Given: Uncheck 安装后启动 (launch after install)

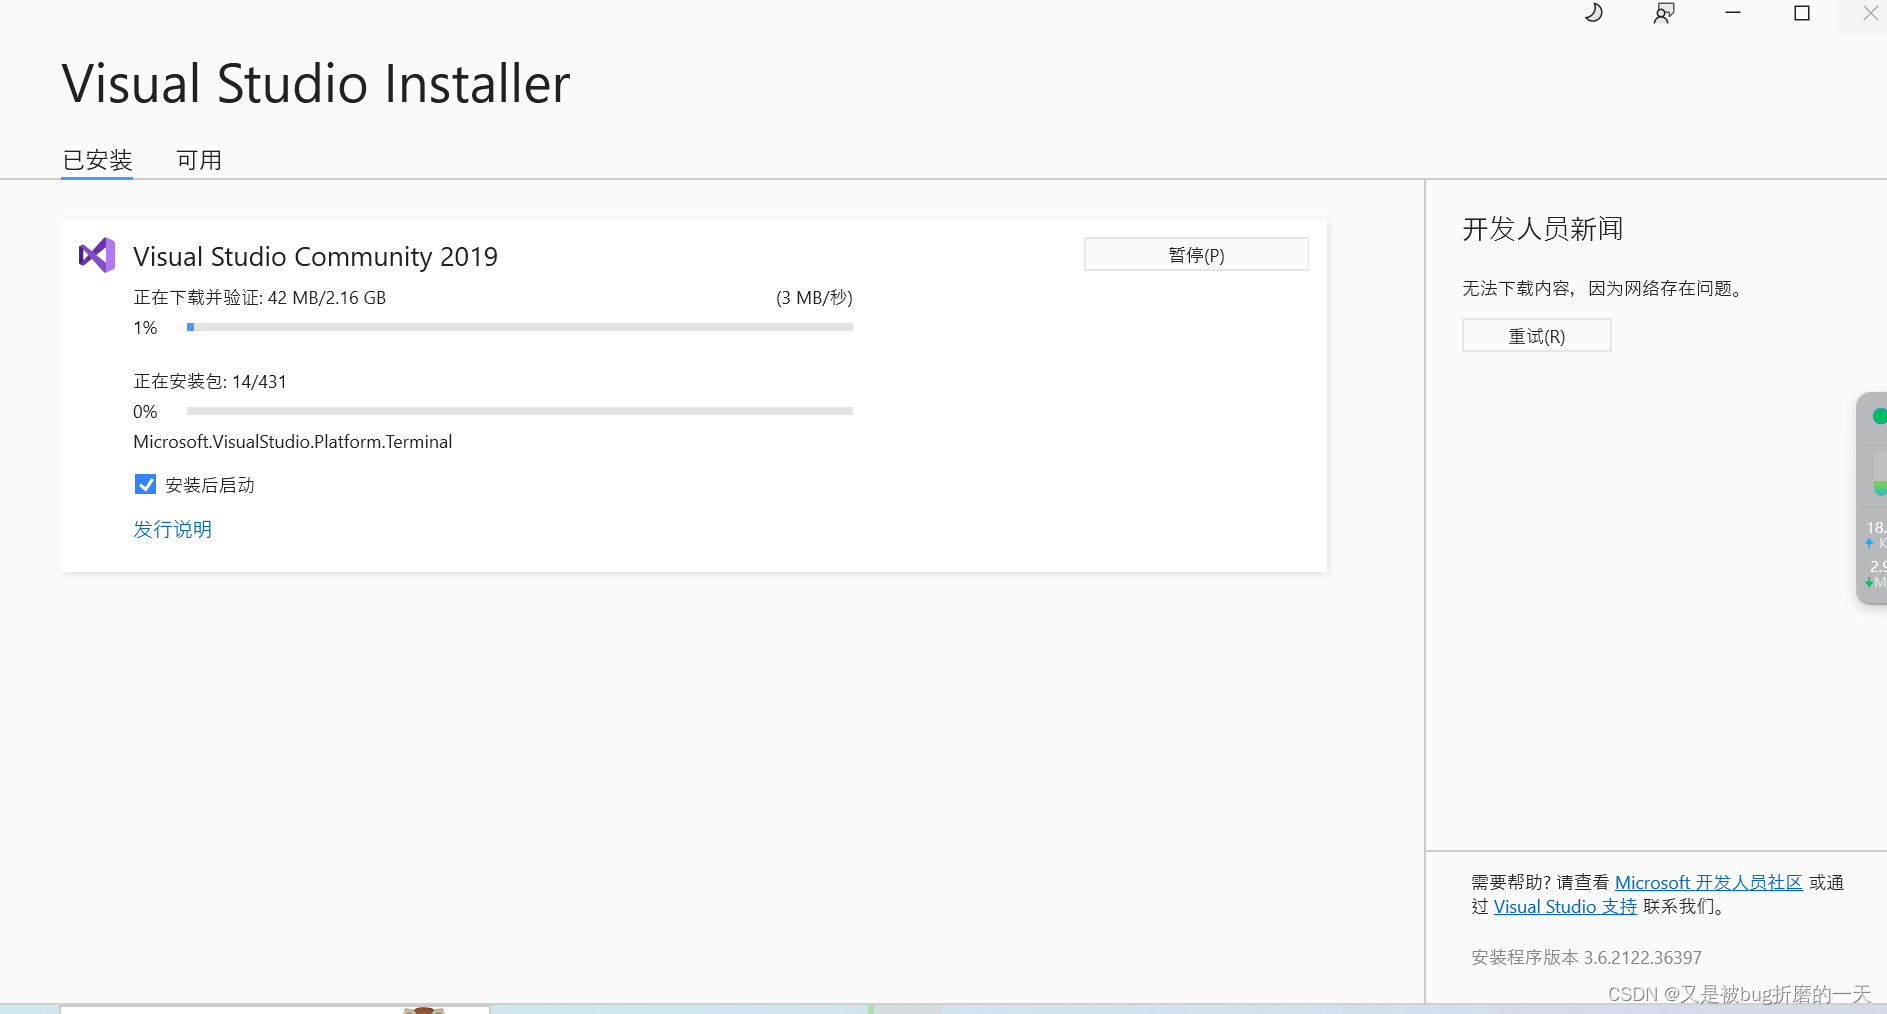Looking at the screenshot, I should coord(145,484).
